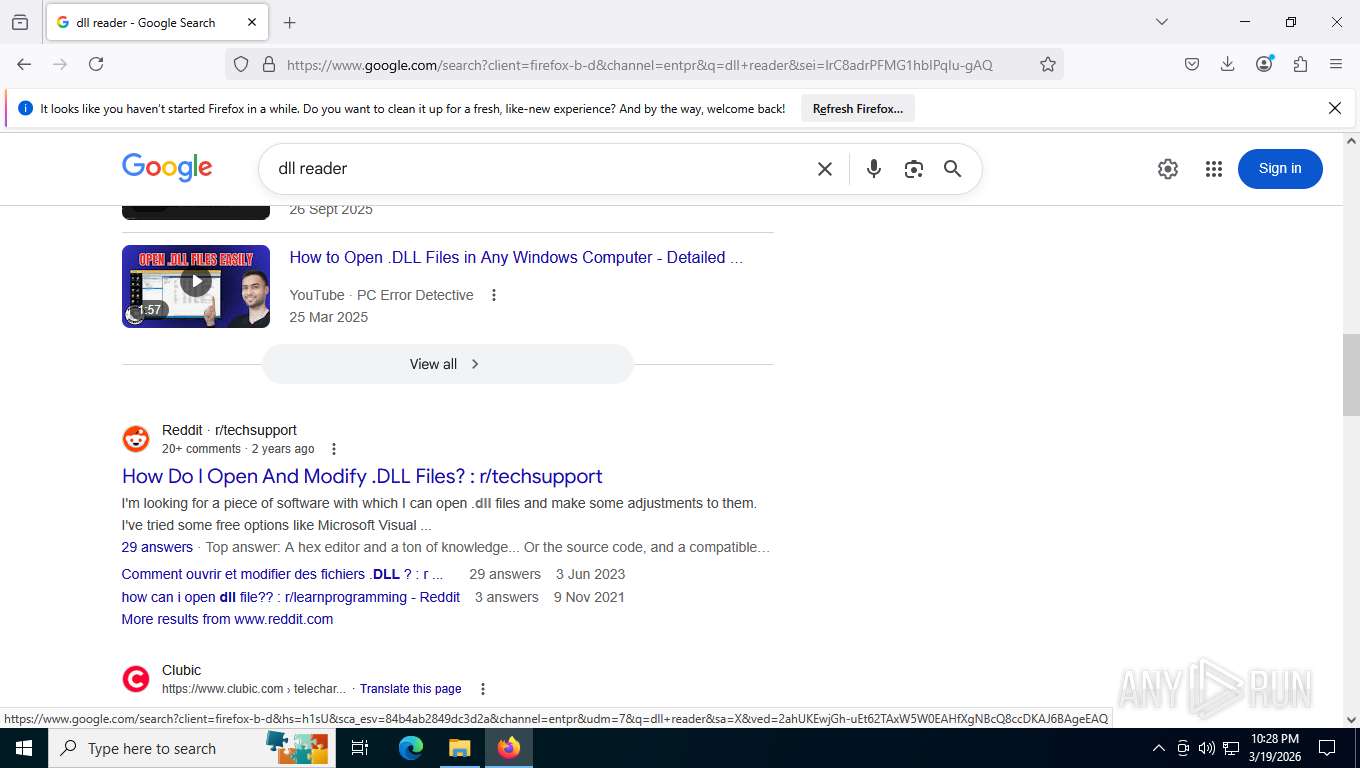Close the 'dll reader - Google Search' tab
This screenshot has width=1360, height=768.
tap(252, 22)
